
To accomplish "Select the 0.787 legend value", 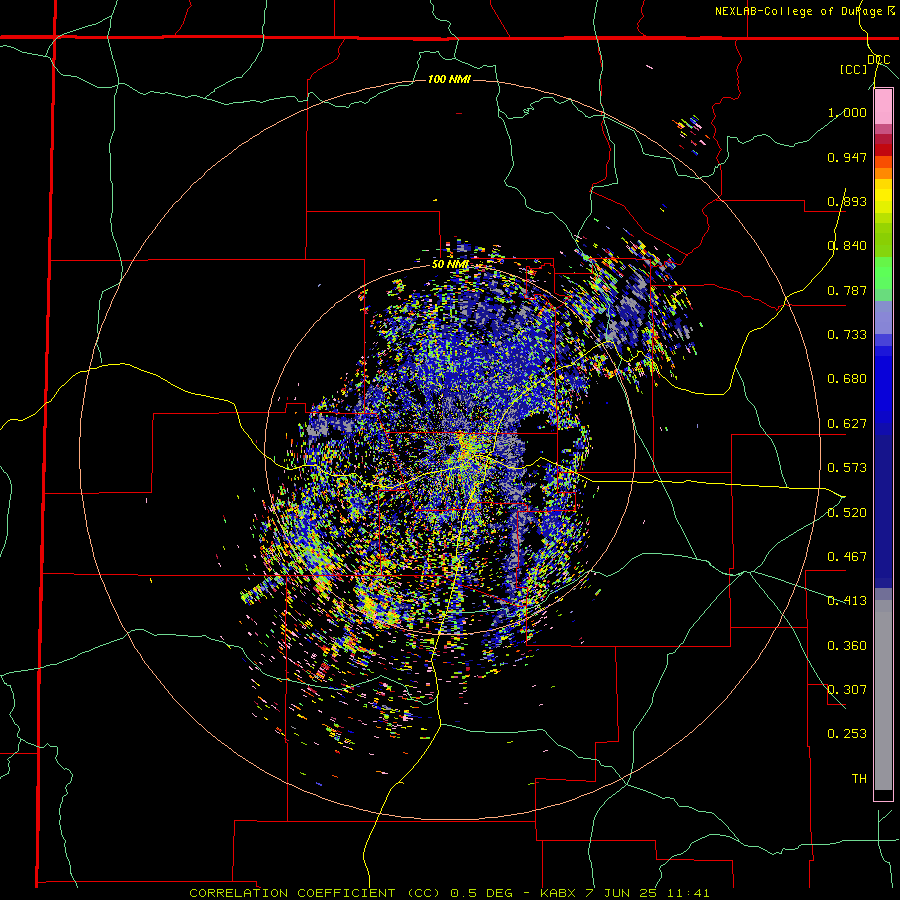I will pos(847,290).
